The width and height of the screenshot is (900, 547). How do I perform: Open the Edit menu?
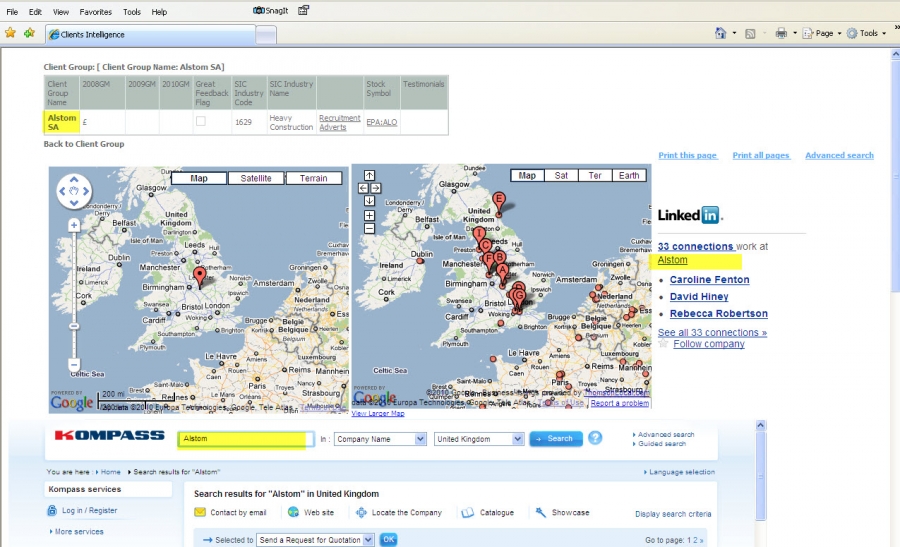[x=35, y=11]
